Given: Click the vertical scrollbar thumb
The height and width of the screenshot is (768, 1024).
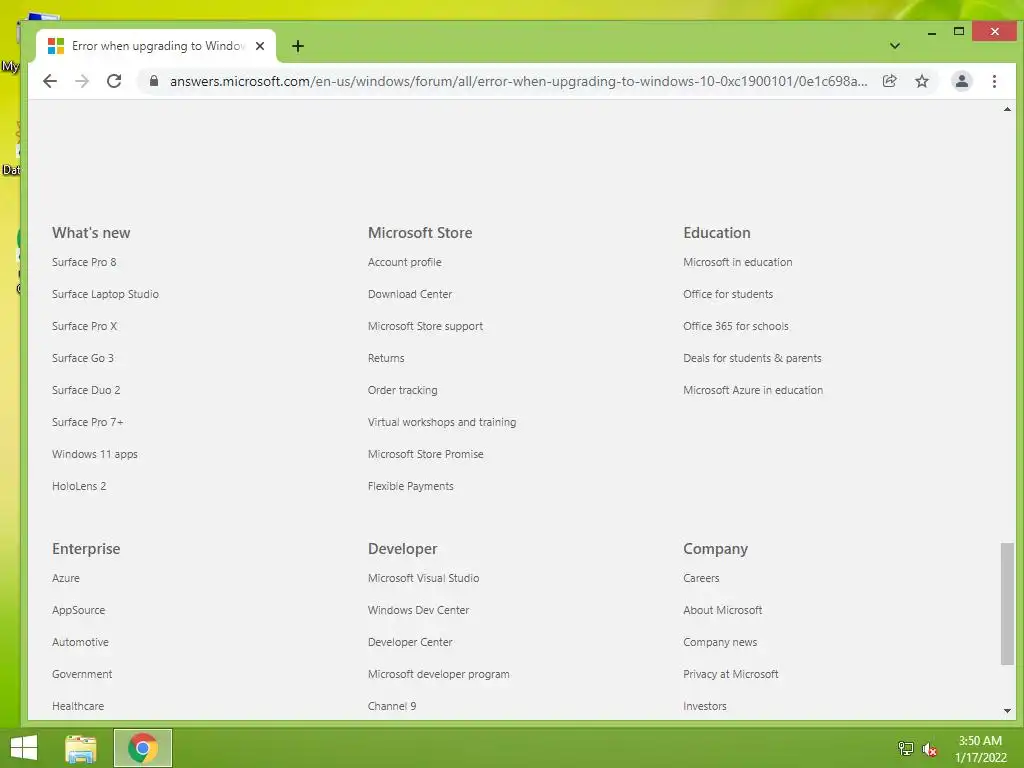Looking at the screenshot, I should click(1007, 603).
